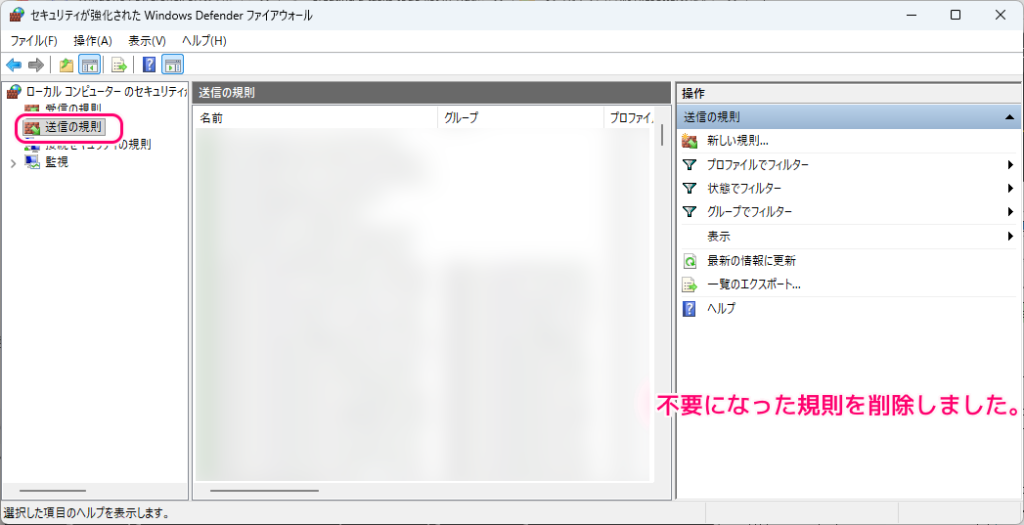Viewport: 1024px width, 525px height.
Task: Click the Forward arrow toolbar icon
Action: [x=36, y=65]
